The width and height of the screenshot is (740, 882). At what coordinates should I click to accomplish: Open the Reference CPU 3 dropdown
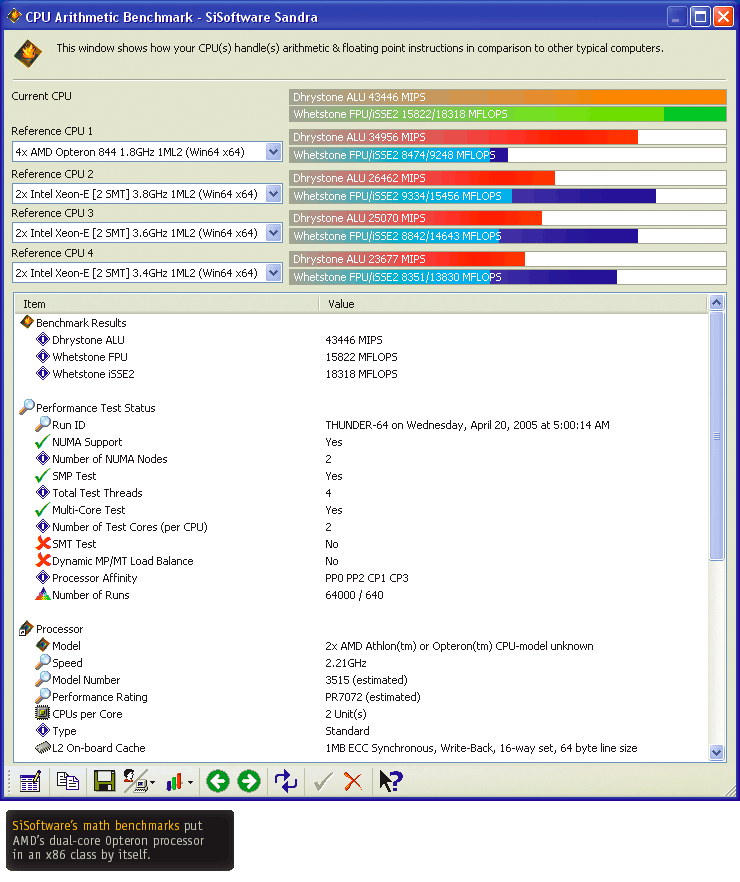coord(273,232)
